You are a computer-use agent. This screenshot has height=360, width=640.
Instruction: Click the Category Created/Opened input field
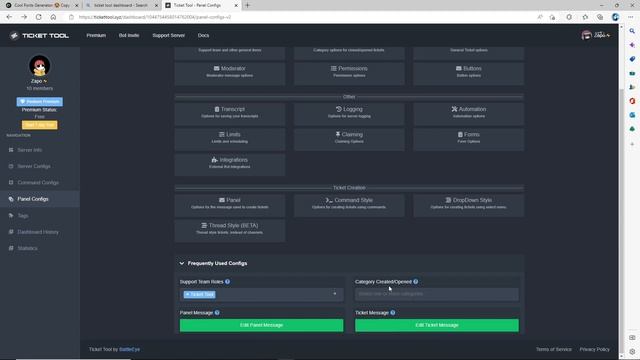[437, 294]
